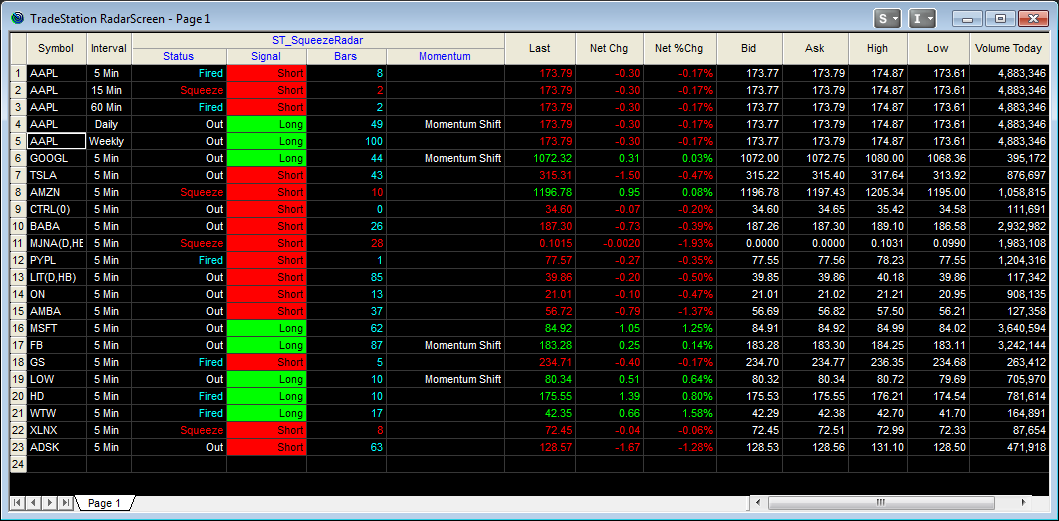This screenshot has width=1059, height=521.
Task: Click the Last price 1072.32 cell
Action: tap(540, 158)
